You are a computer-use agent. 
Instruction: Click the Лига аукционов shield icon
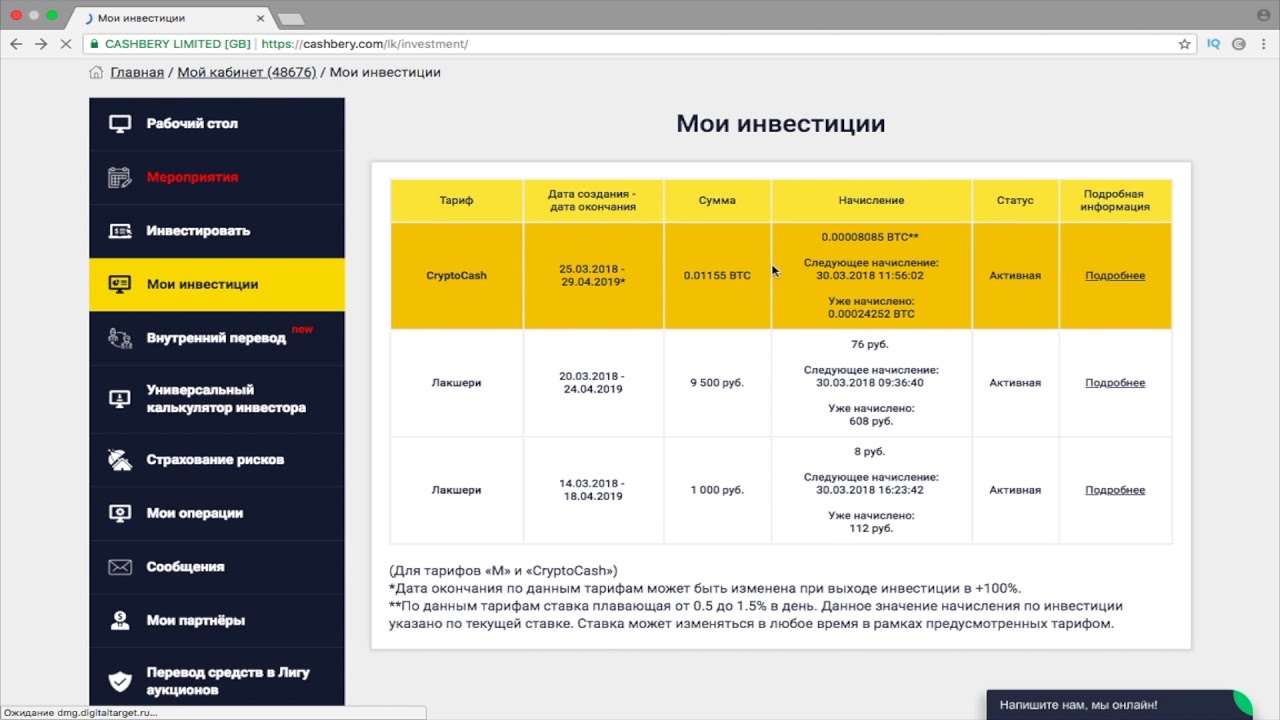[120, 681]
